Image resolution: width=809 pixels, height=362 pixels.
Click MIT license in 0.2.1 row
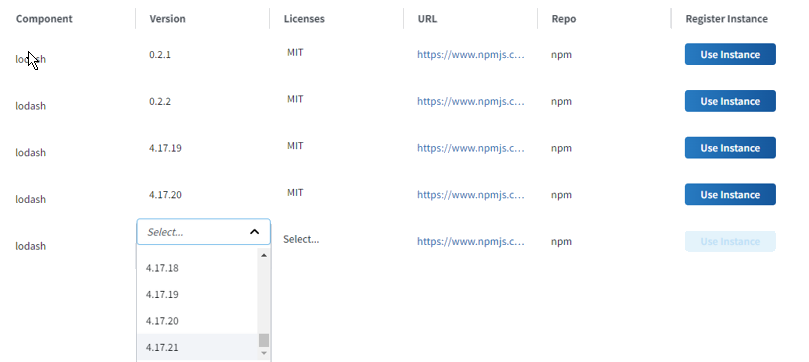pyautogui.click(x=295, y=52)
